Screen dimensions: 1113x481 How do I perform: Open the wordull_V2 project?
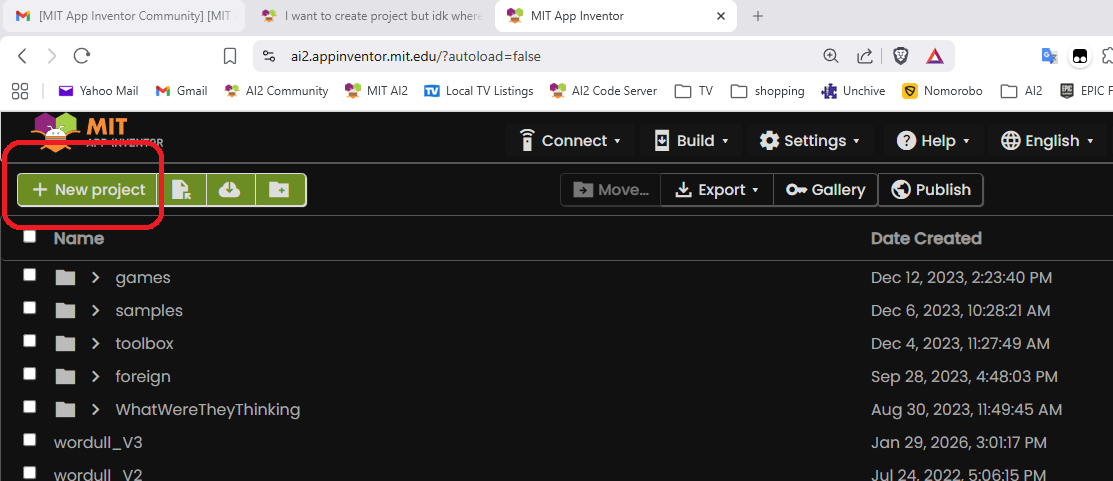pyautogui.click(x=98, y=474)
